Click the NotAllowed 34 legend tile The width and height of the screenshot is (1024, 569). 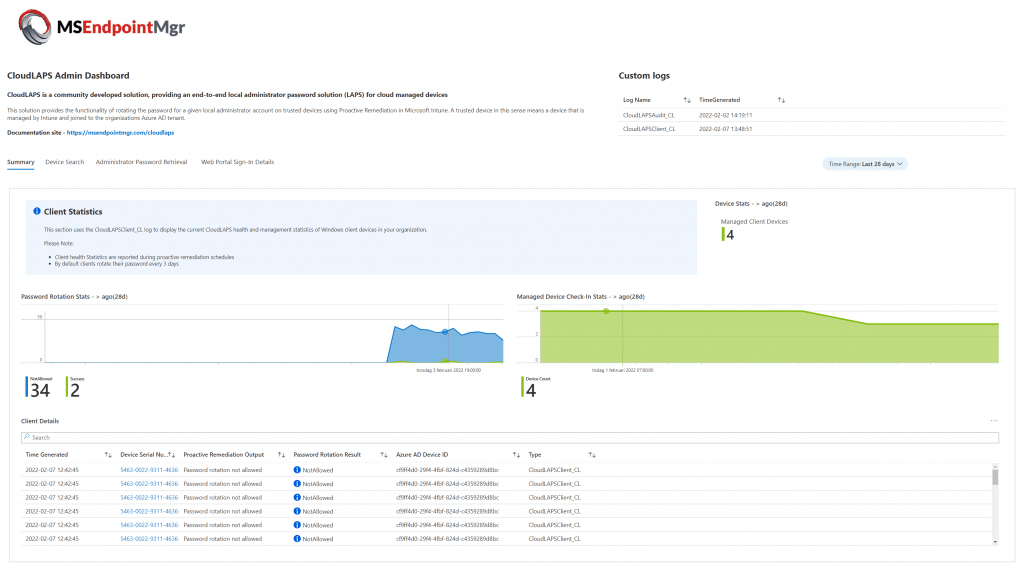click(39, 387)
